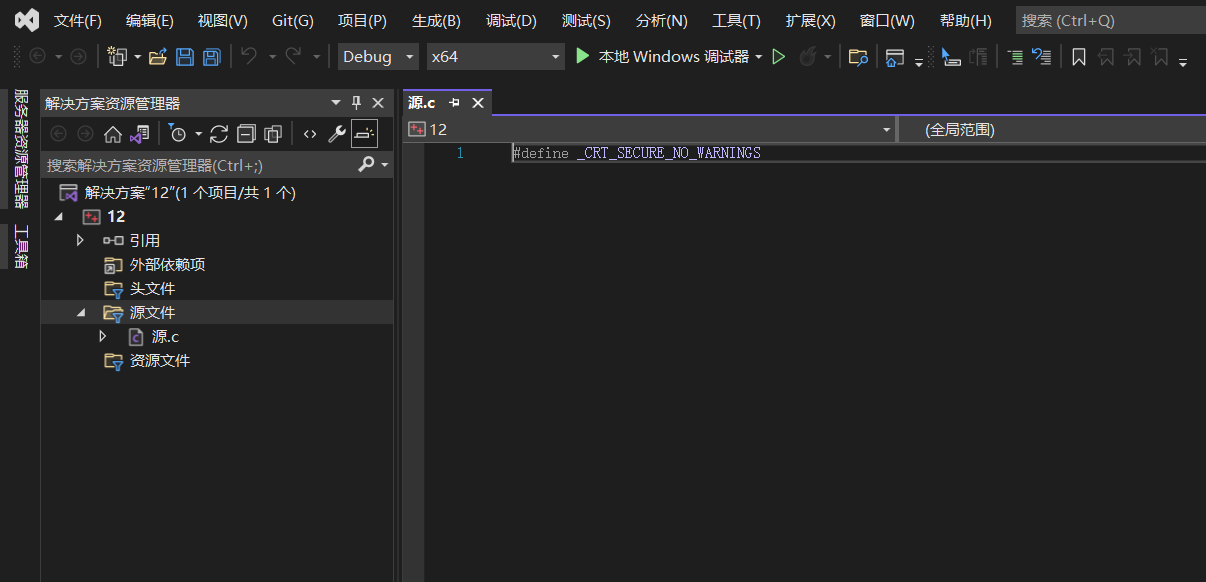Click the Home icon in Solution Explorer
This screenshot has width=1206, height=582.
(x=112, y=133)
